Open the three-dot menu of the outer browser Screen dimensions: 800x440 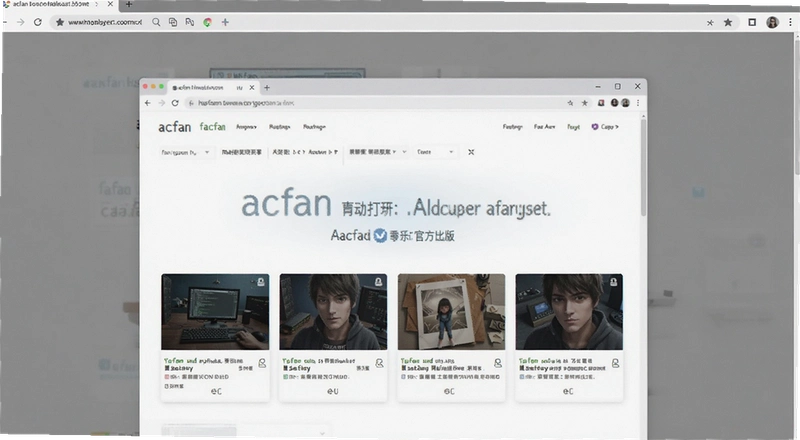point(790,22)
